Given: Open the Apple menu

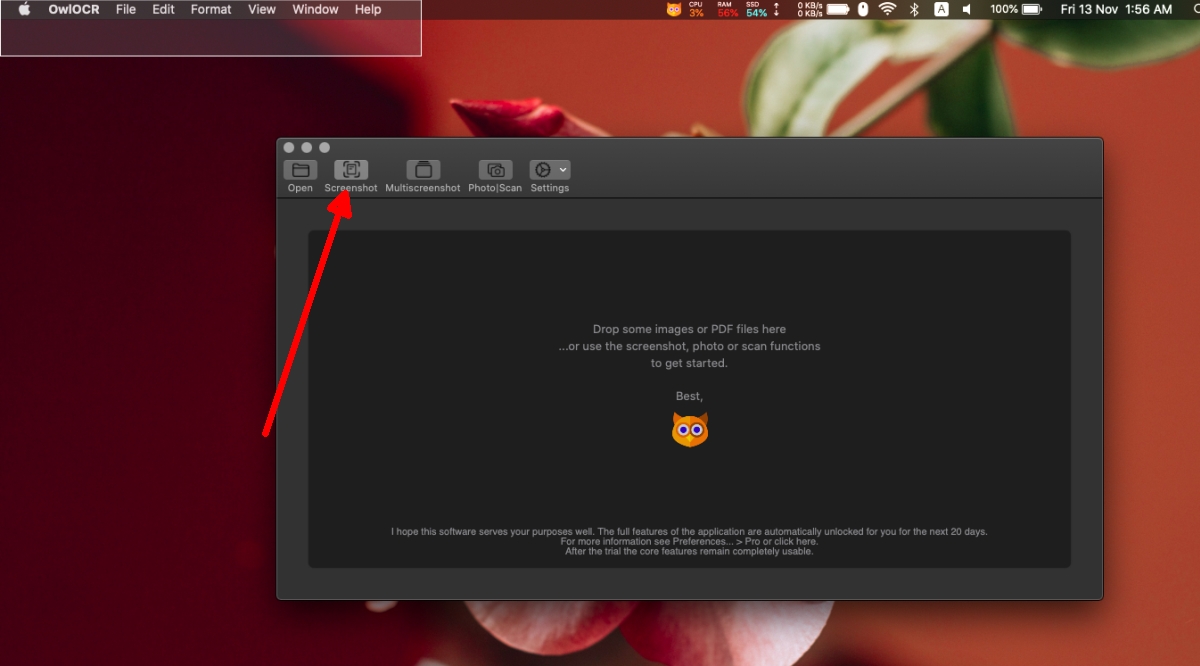Looking at the screenshot, I should point(24,9).
